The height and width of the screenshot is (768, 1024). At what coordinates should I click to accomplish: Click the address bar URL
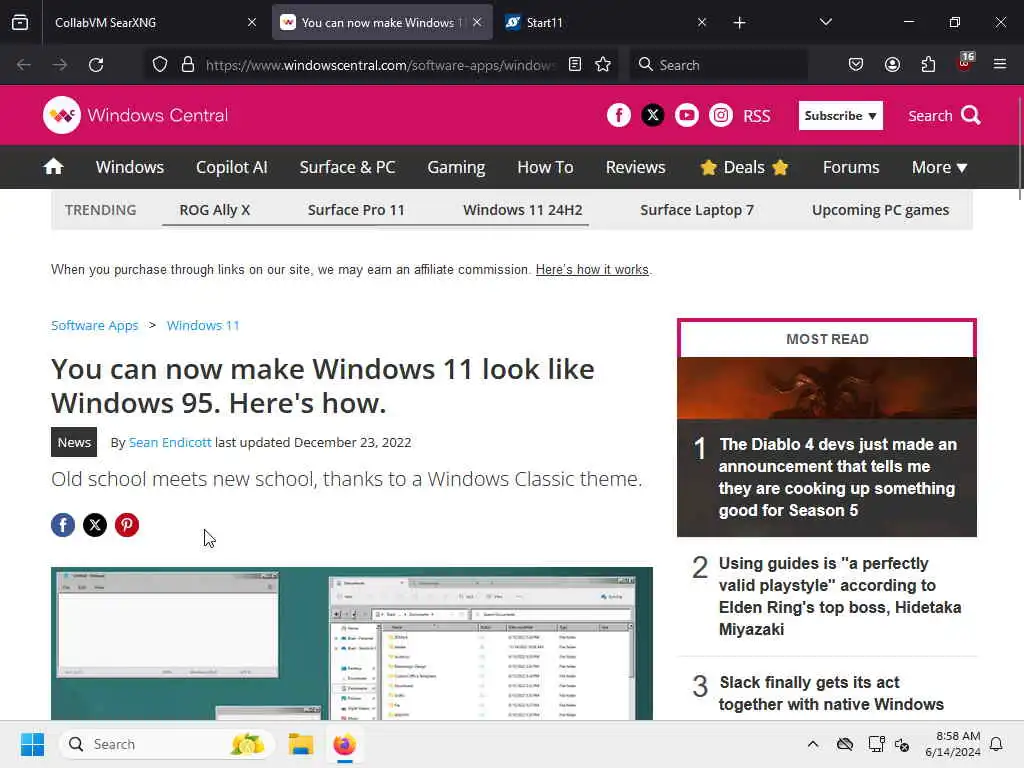[x=381, y=65]
